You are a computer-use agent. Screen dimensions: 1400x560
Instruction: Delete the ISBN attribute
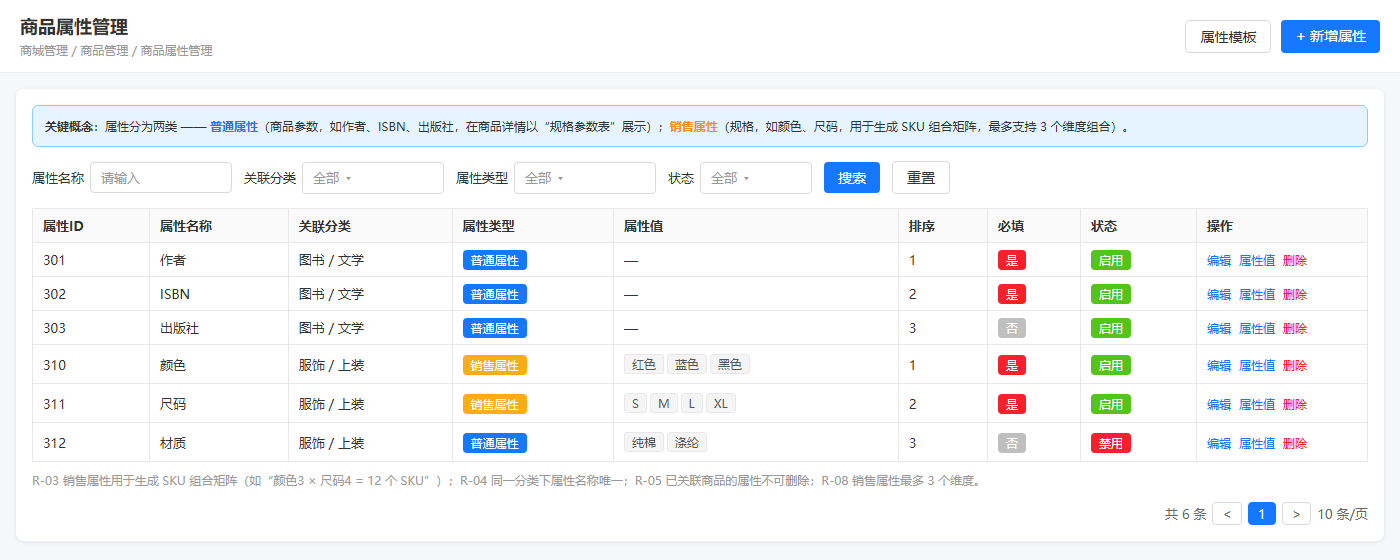(x=1295, y=294)
